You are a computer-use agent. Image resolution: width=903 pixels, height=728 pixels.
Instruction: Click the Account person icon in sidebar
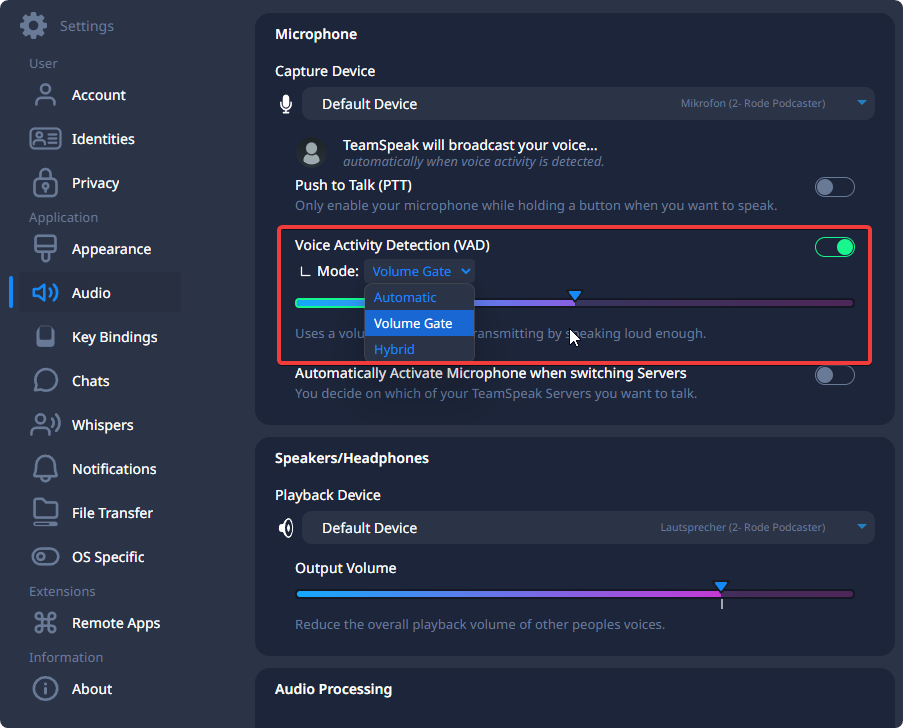click(x=45, y=95)
